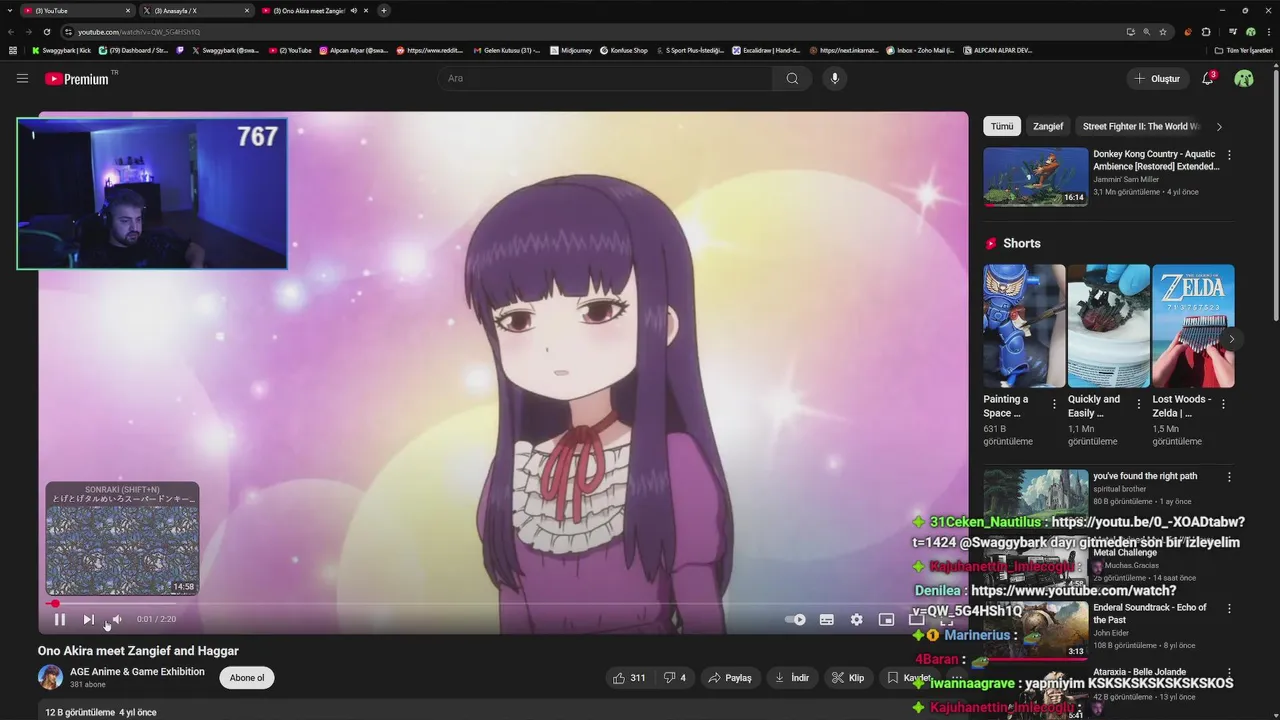Skip to the next video
The width and height of the screenshot is (1280, 720).
(x=88, y=620)
